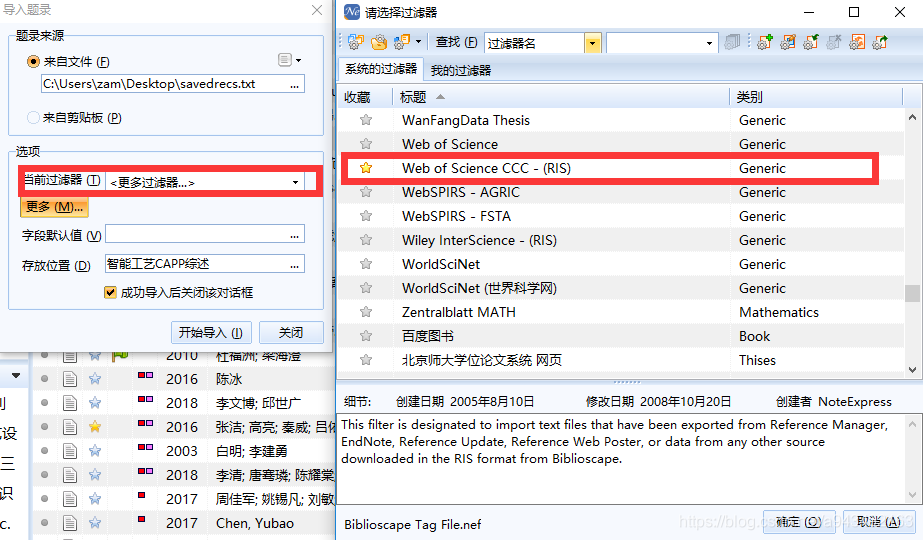Click the red-pink tag marks in 李文博 row
923x540 pixels.
[145, 399]
